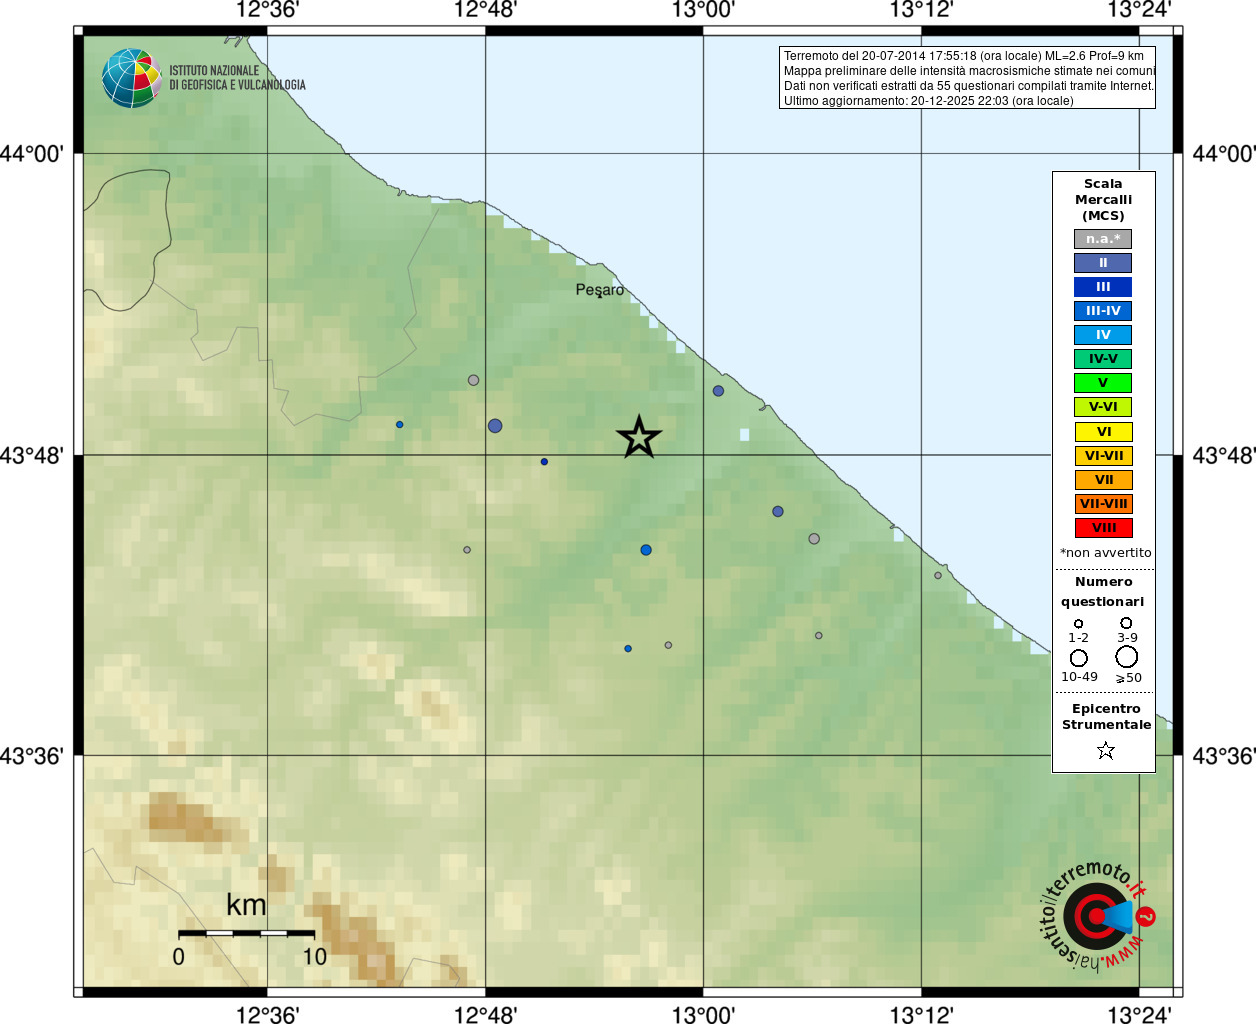Click the 13°24' label on the bottom axis
1256x1024 pixels.
1139,1014
